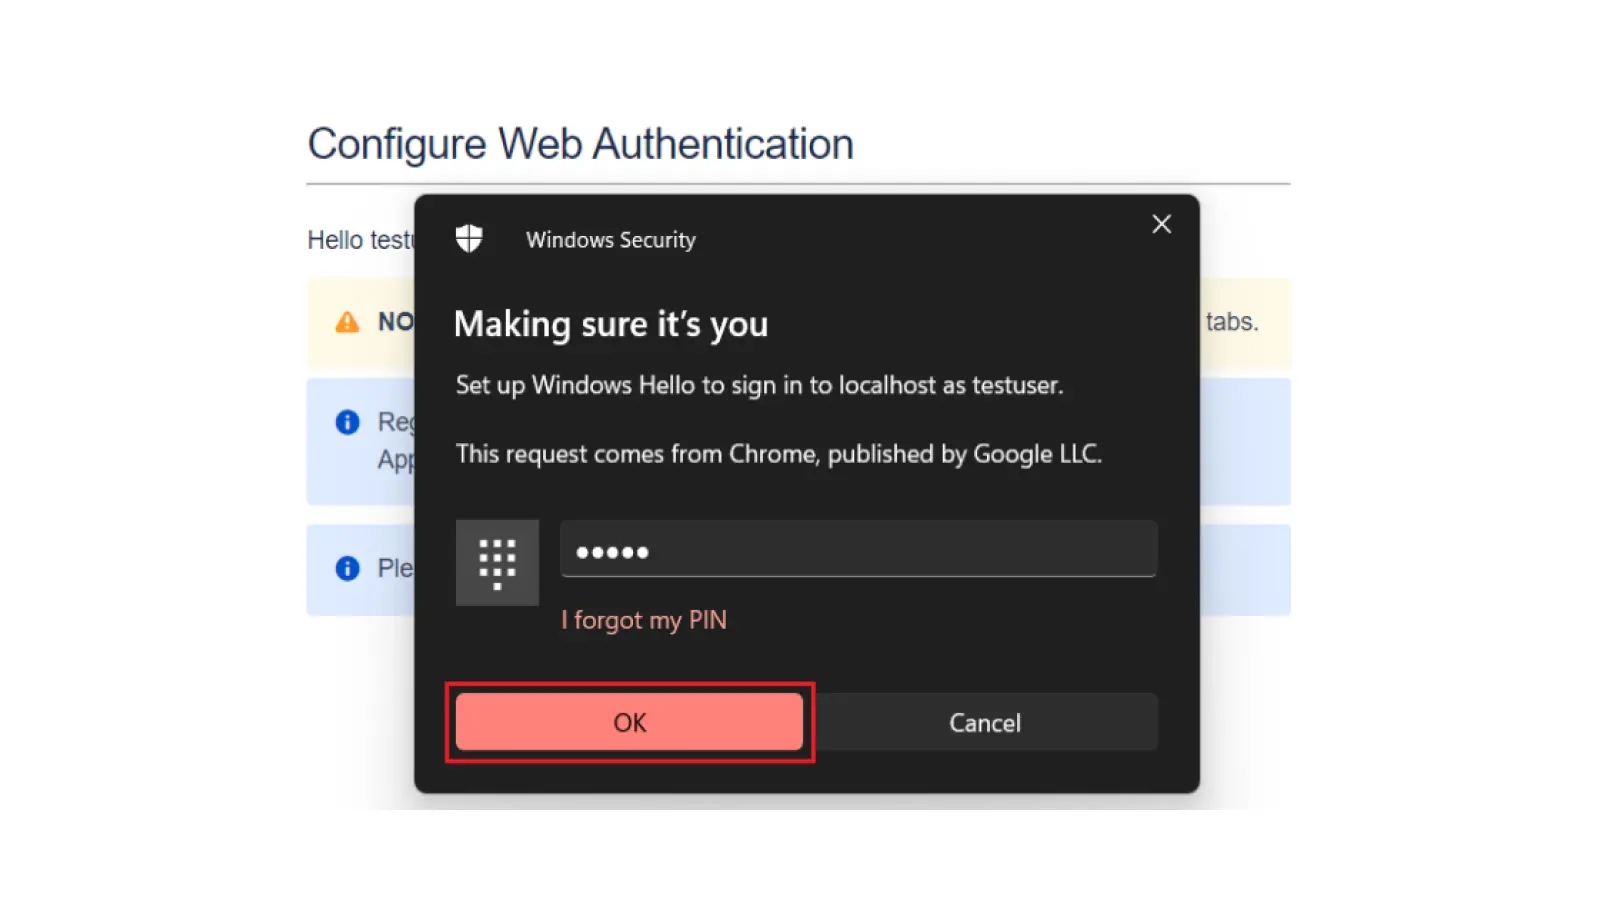Click the shield emblem next to the dialog title
Image resolution: width=1600 pixels, height=900 pixels.
point(470,238)
